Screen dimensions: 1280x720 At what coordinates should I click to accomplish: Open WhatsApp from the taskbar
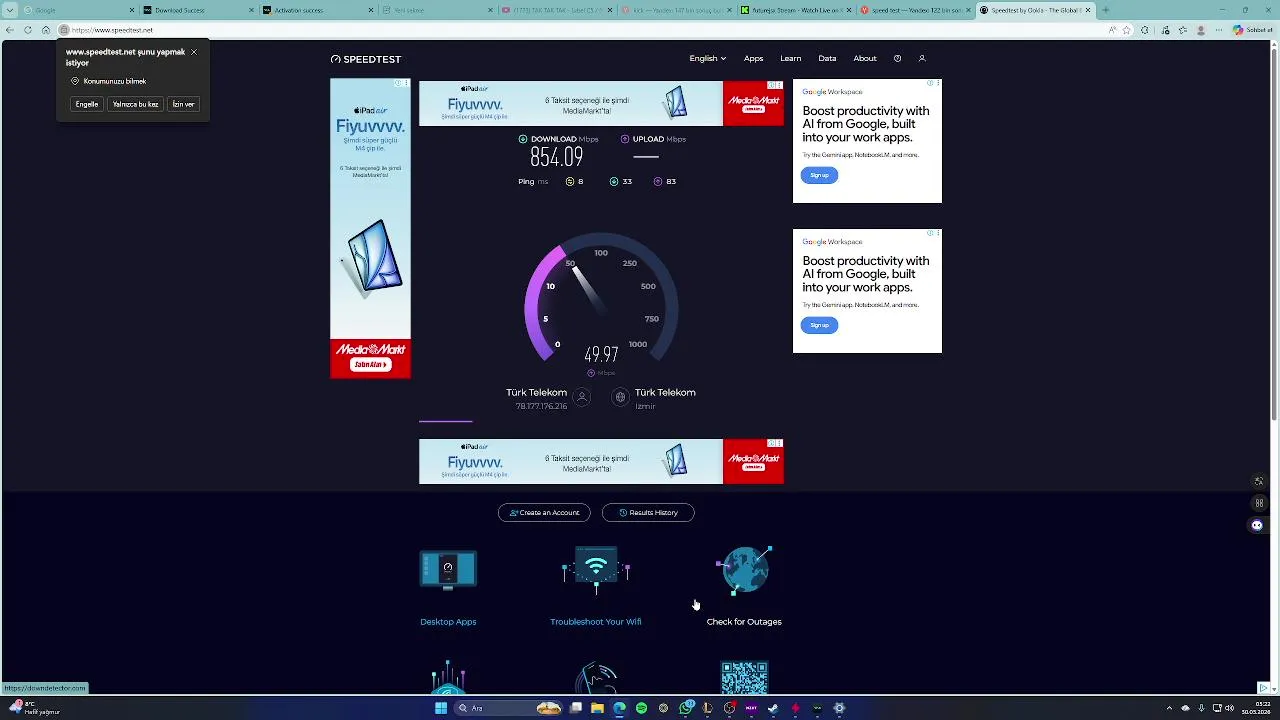click(x=685, y=708)
